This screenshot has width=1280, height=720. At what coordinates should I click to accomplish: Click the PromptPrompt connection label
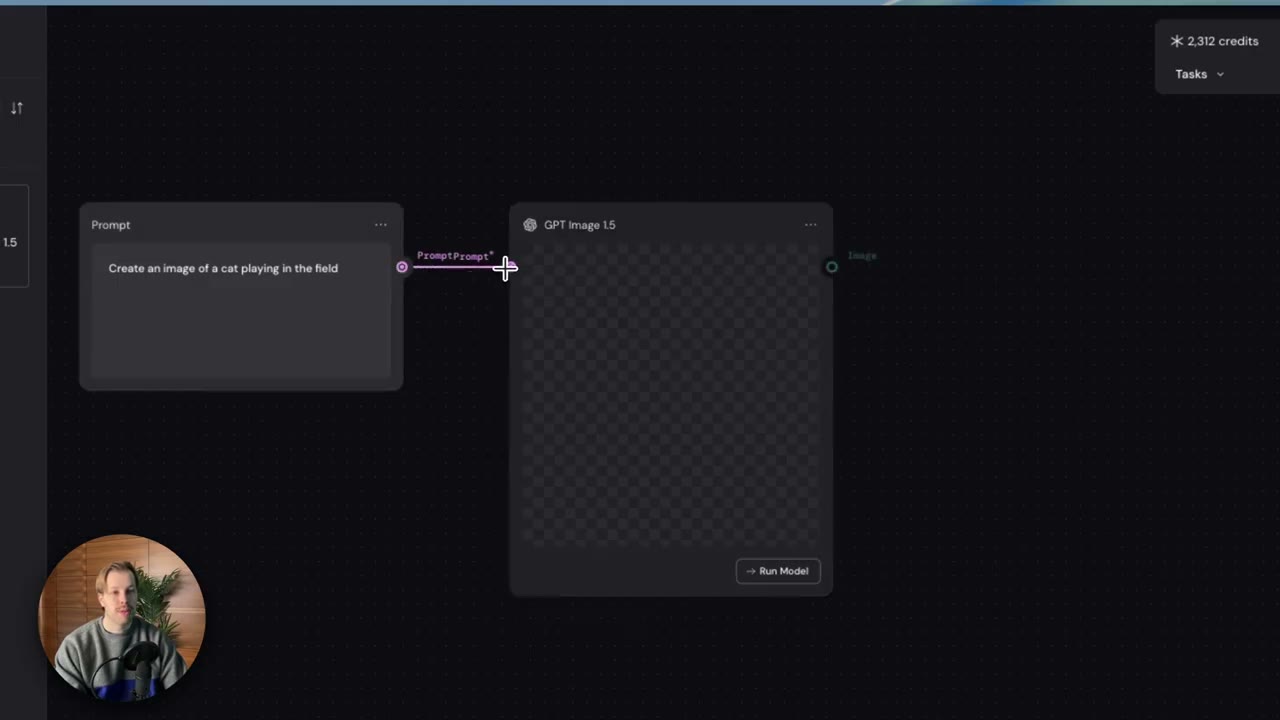(x=455, y=256)
